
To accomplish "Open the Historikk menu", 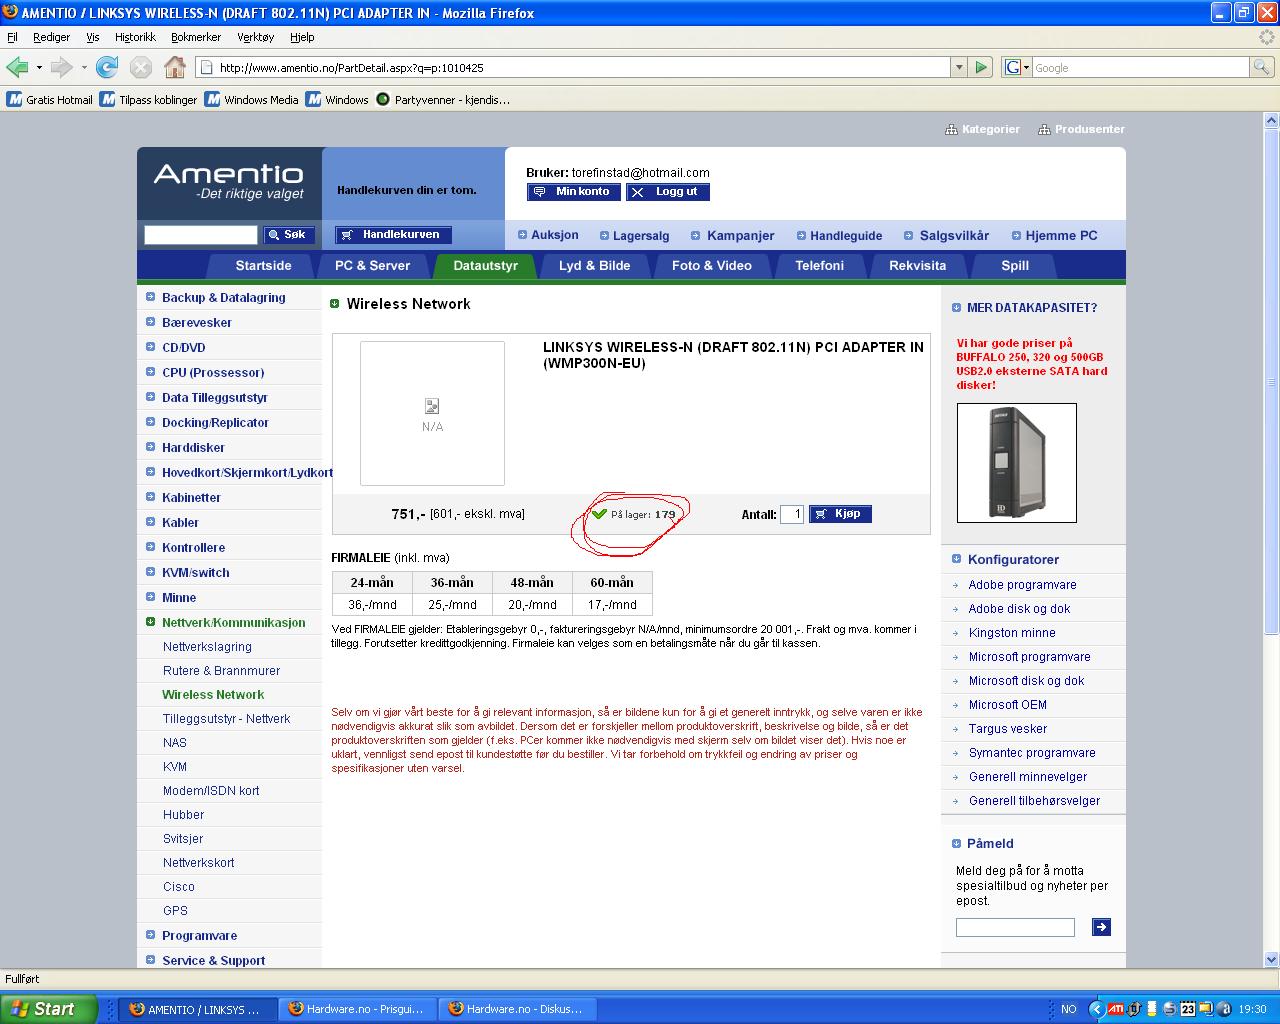I will (135, 36).
